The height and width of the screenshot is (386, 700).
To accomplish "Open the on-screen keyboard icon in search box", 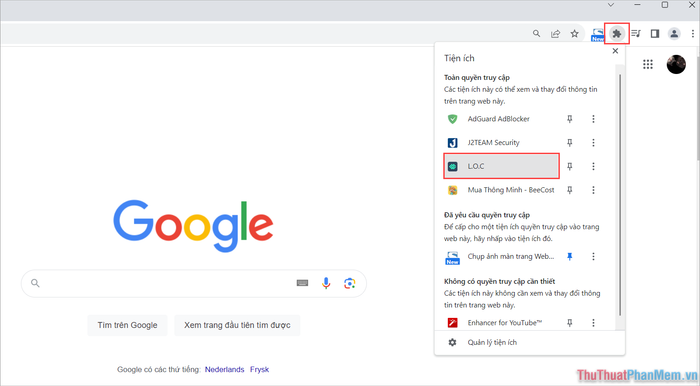I will (302, 283).
